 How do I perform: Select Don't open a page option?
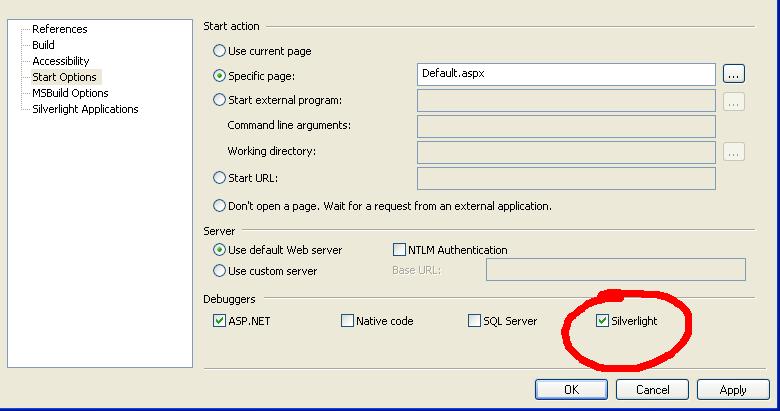tap(219, 206)
